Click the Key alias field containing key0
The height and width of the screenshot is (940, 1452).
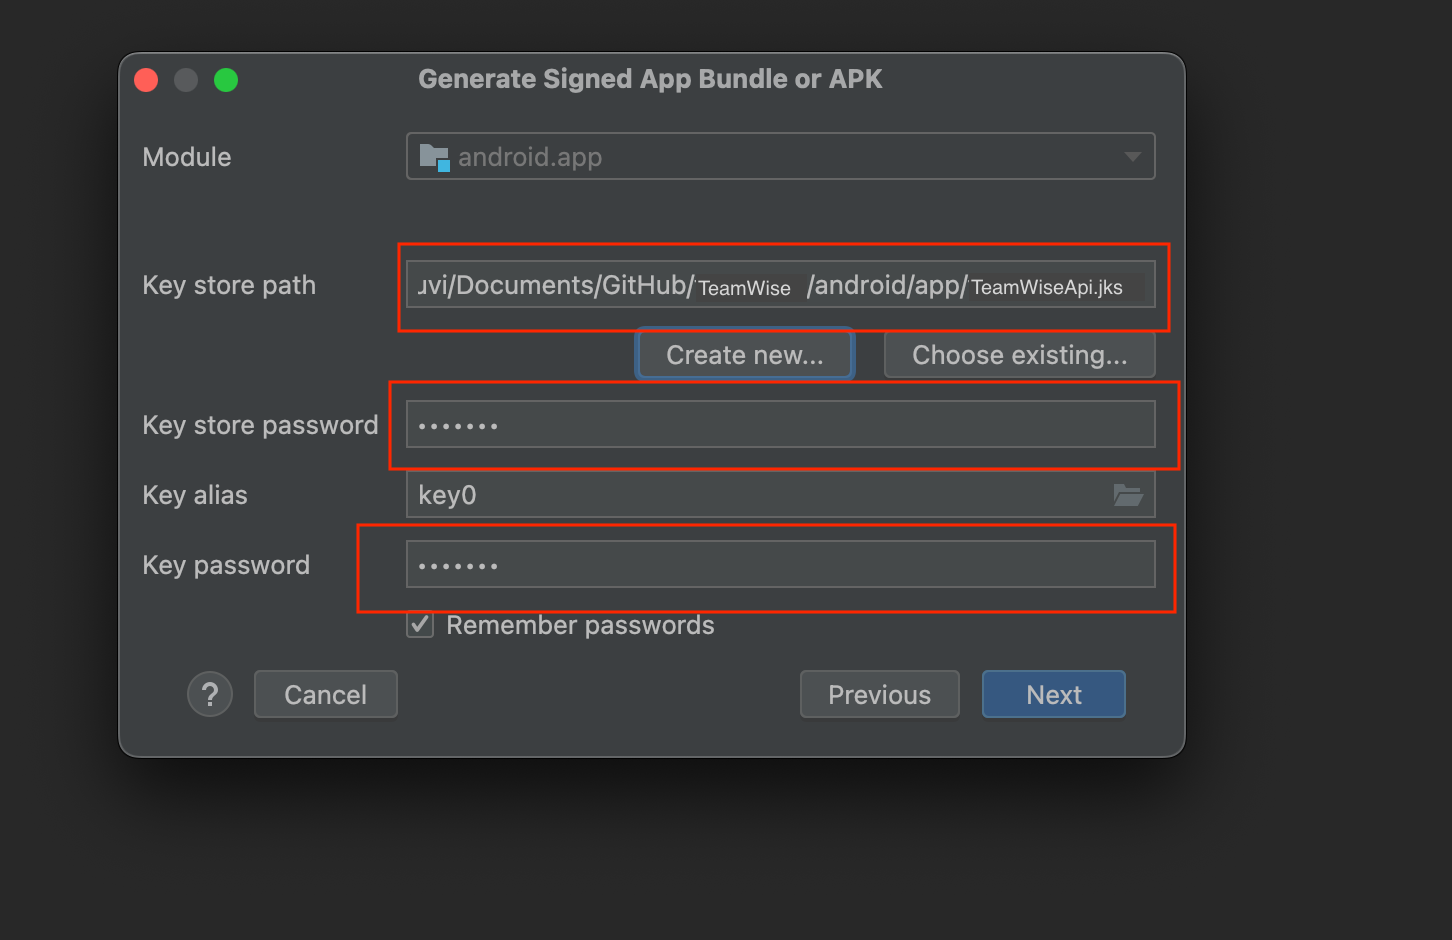pyautogui.click(x=780, y=494)
